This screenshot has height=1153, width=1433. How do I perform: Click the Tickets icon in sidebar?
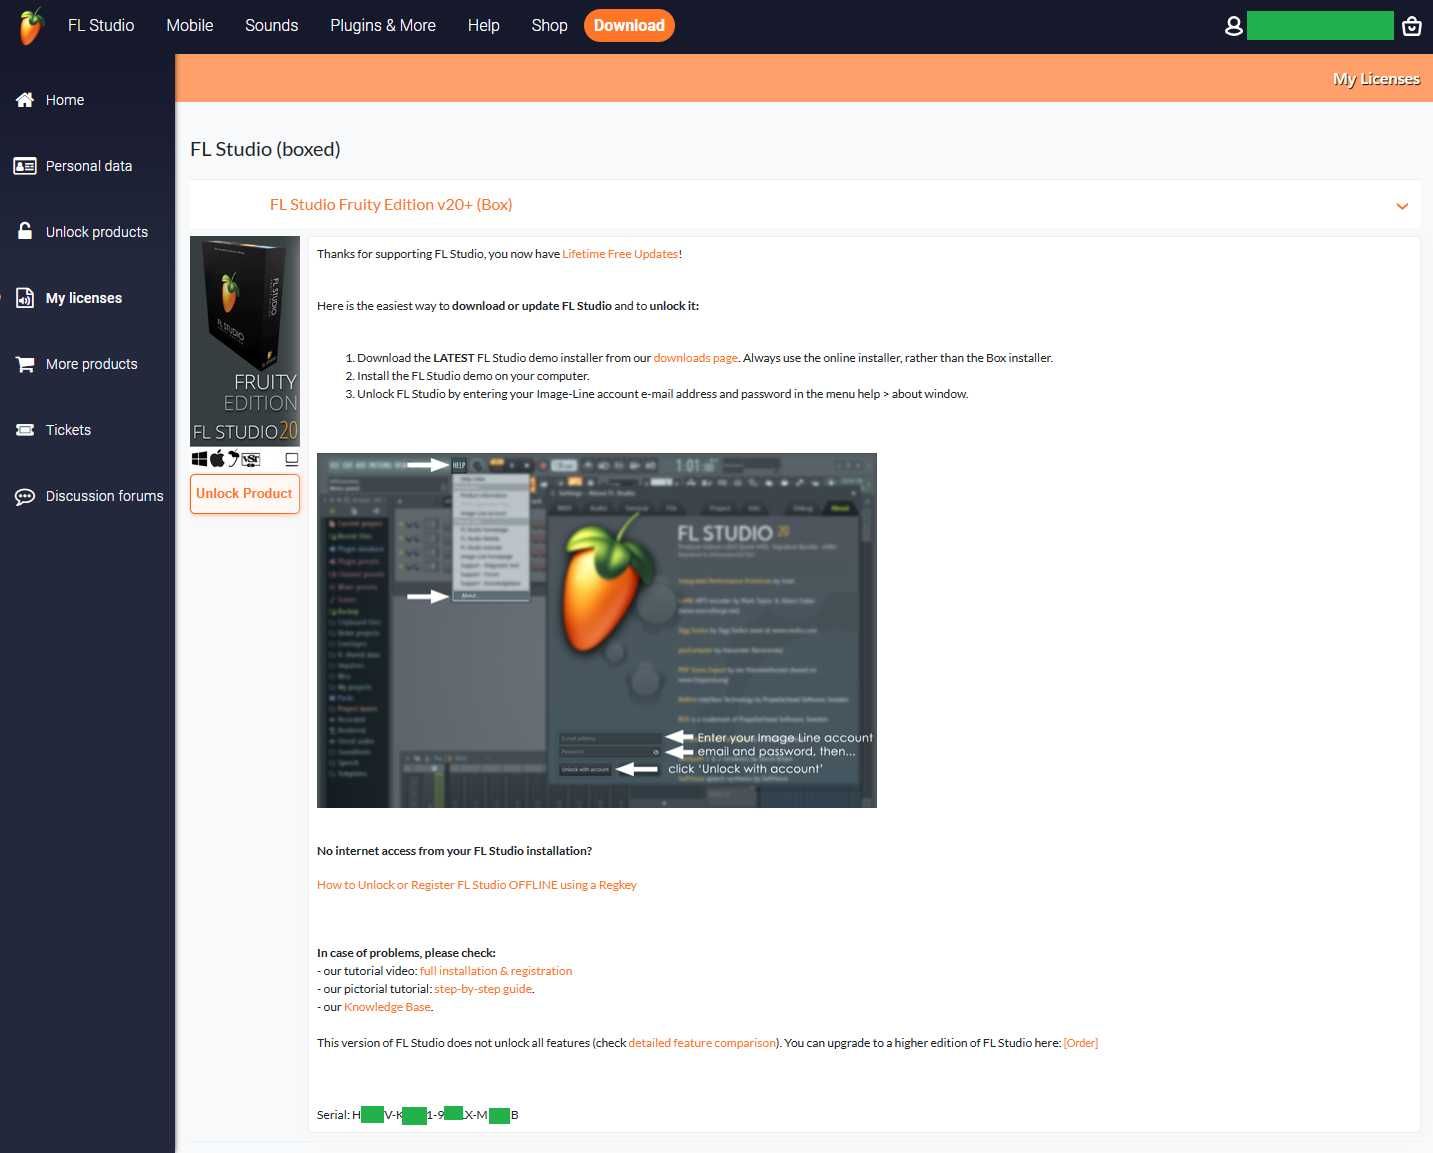25,430
